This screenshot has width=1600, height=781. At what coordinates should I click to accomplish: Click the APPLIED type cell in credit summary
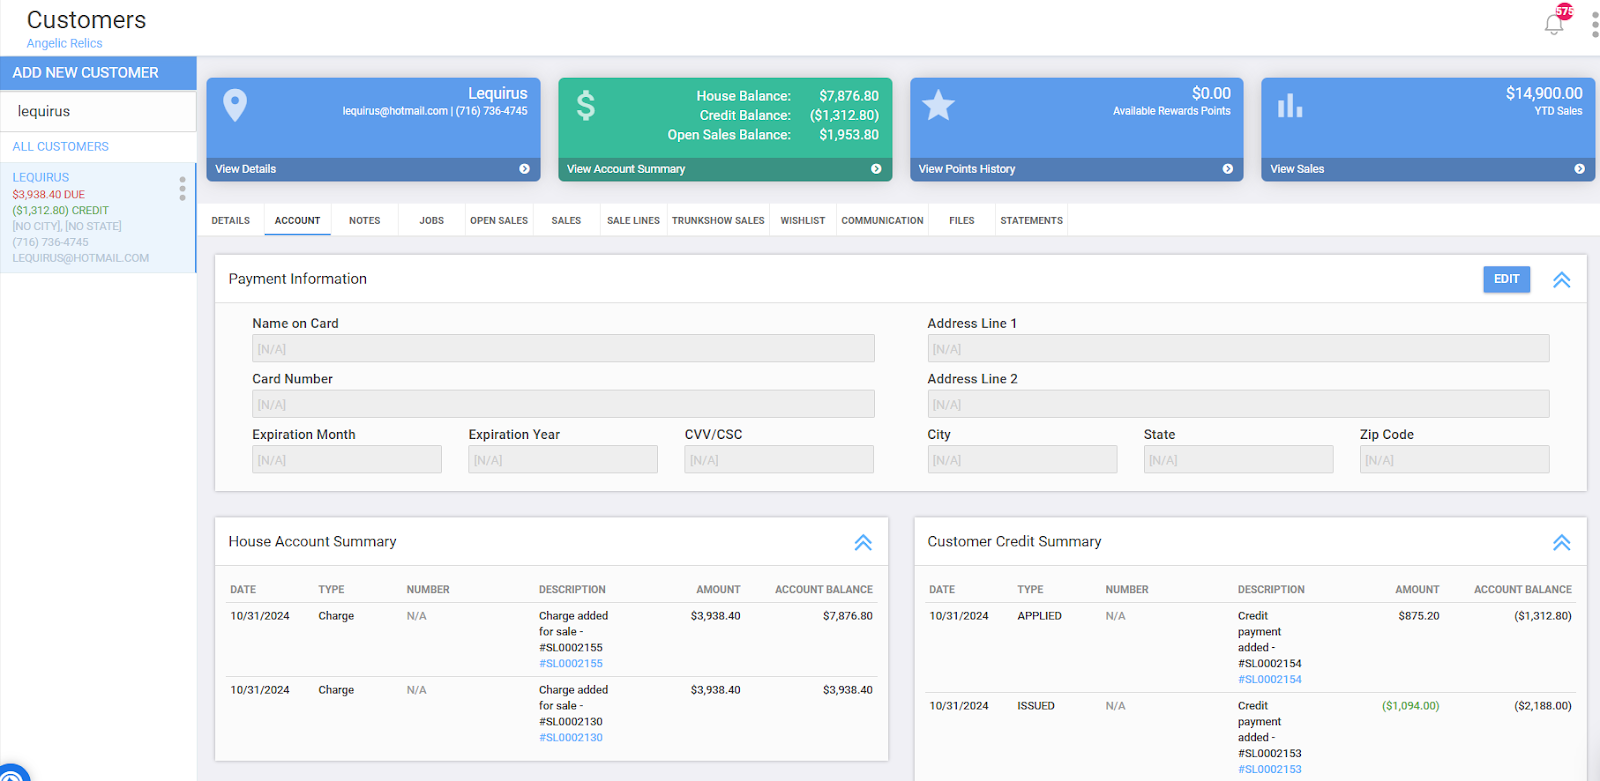(x=1039, y=616)
